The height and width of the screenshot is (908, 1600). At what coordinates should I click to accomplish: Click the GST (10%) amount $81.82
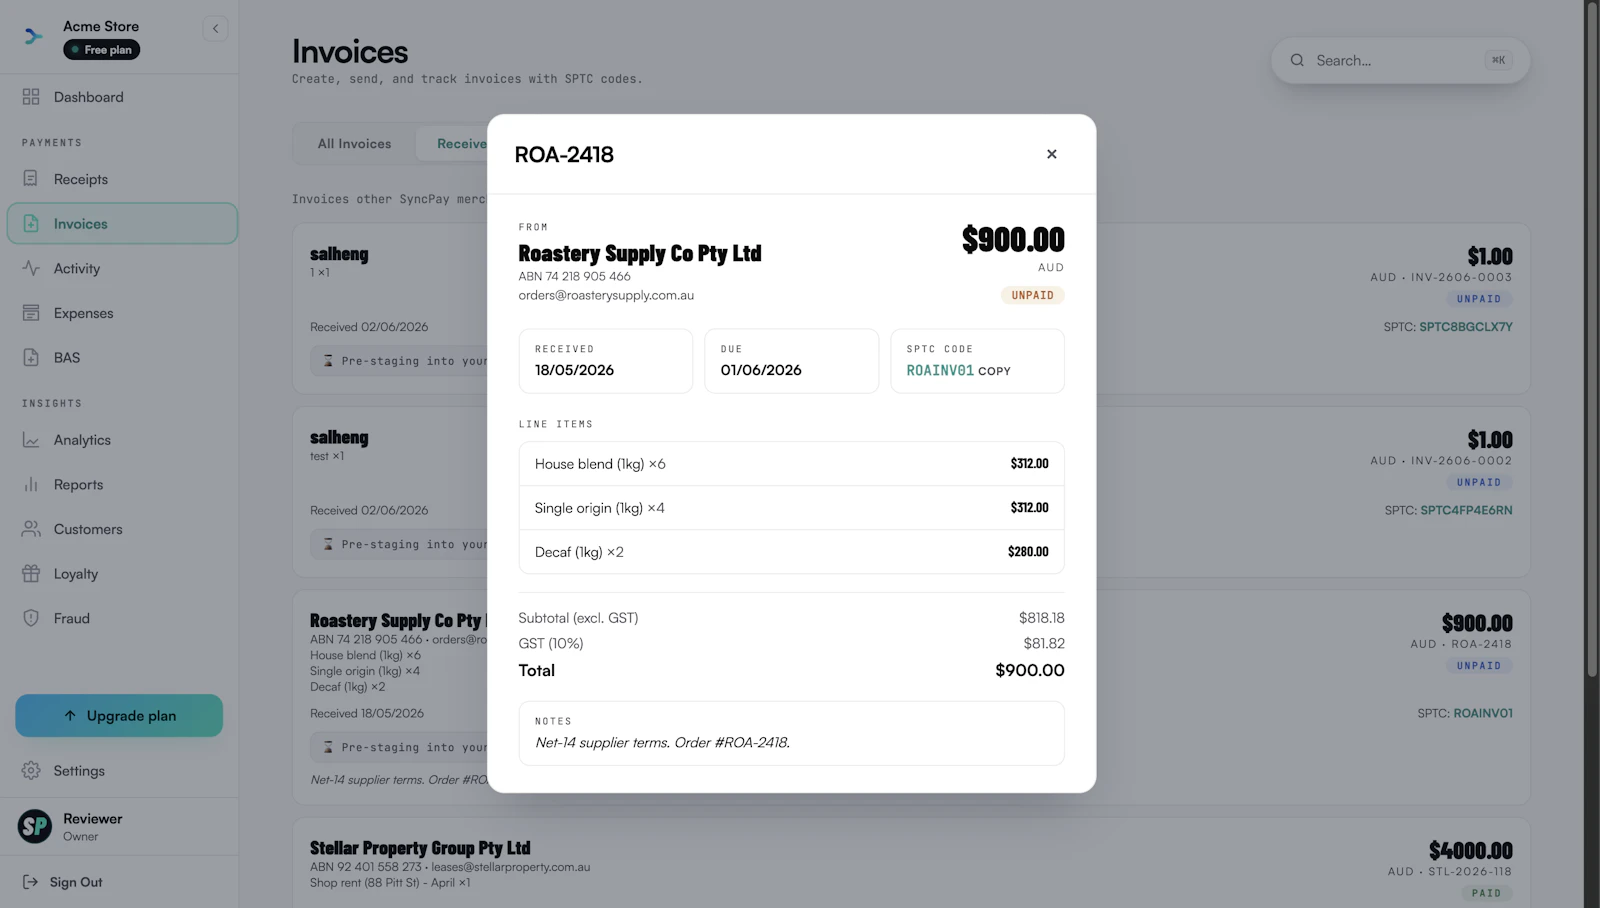1043,643
